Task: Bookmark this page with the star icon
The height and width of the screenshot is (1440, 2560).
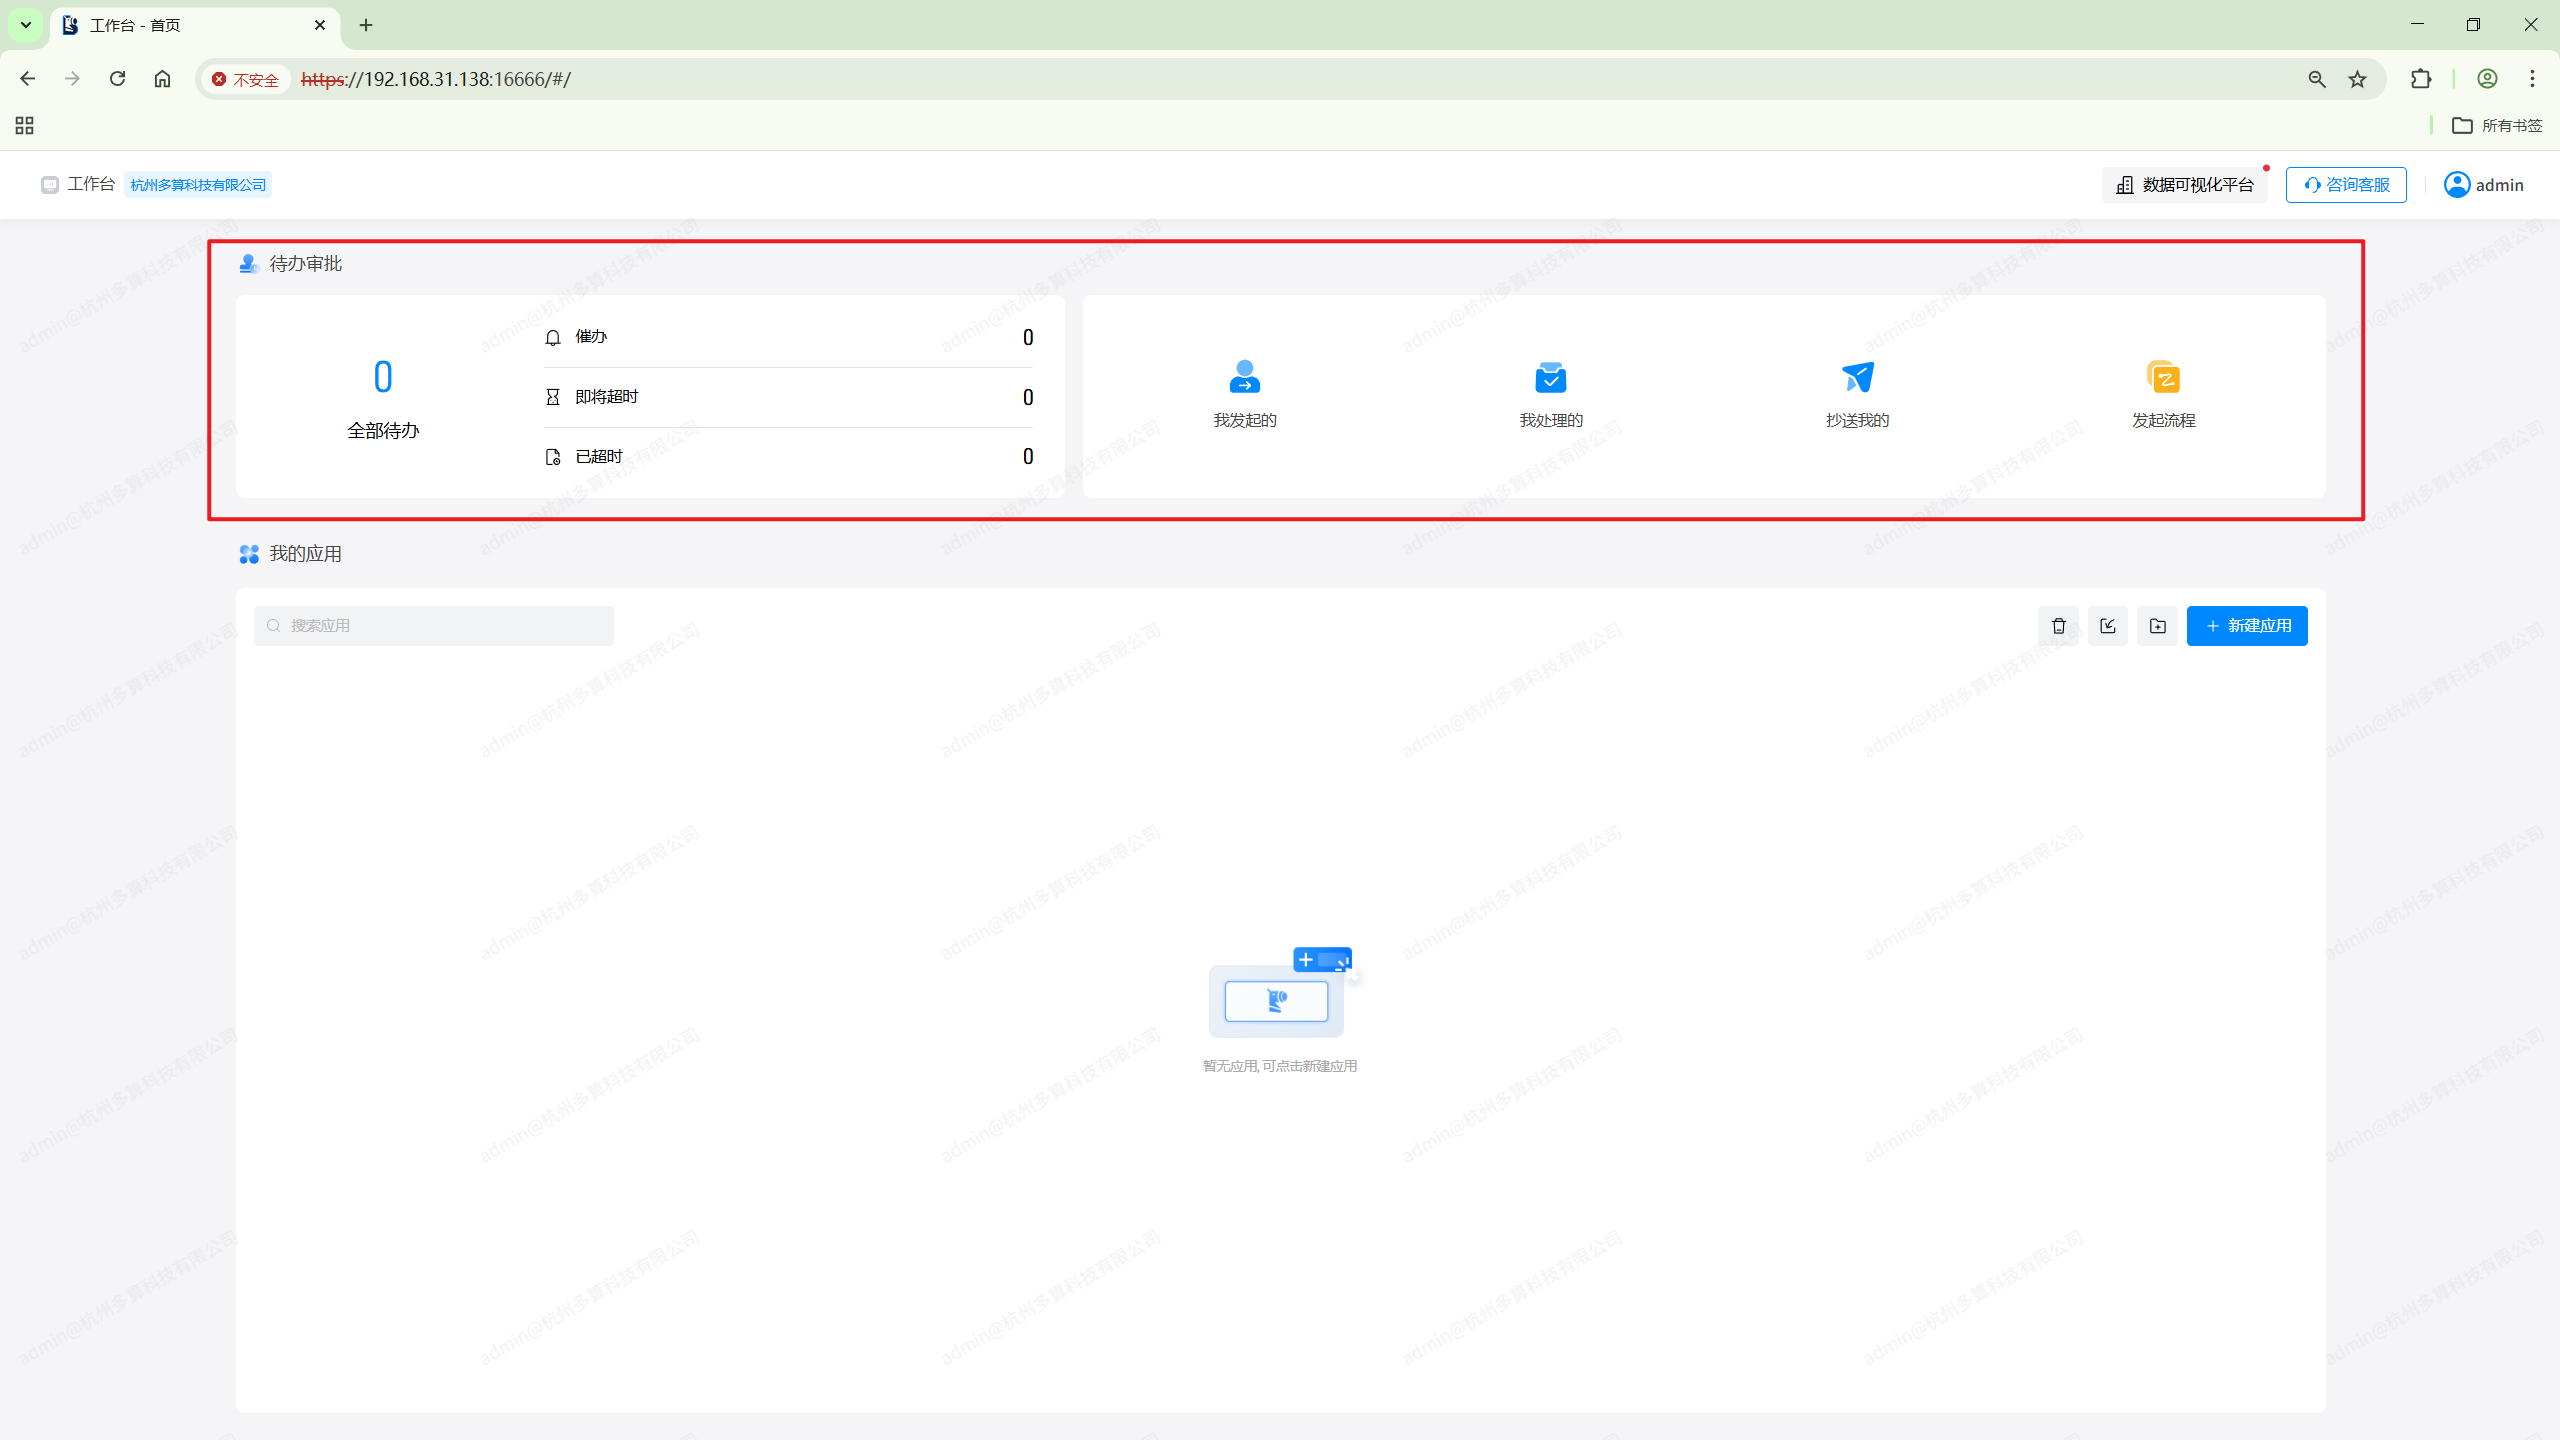Action: (2357, 79)
